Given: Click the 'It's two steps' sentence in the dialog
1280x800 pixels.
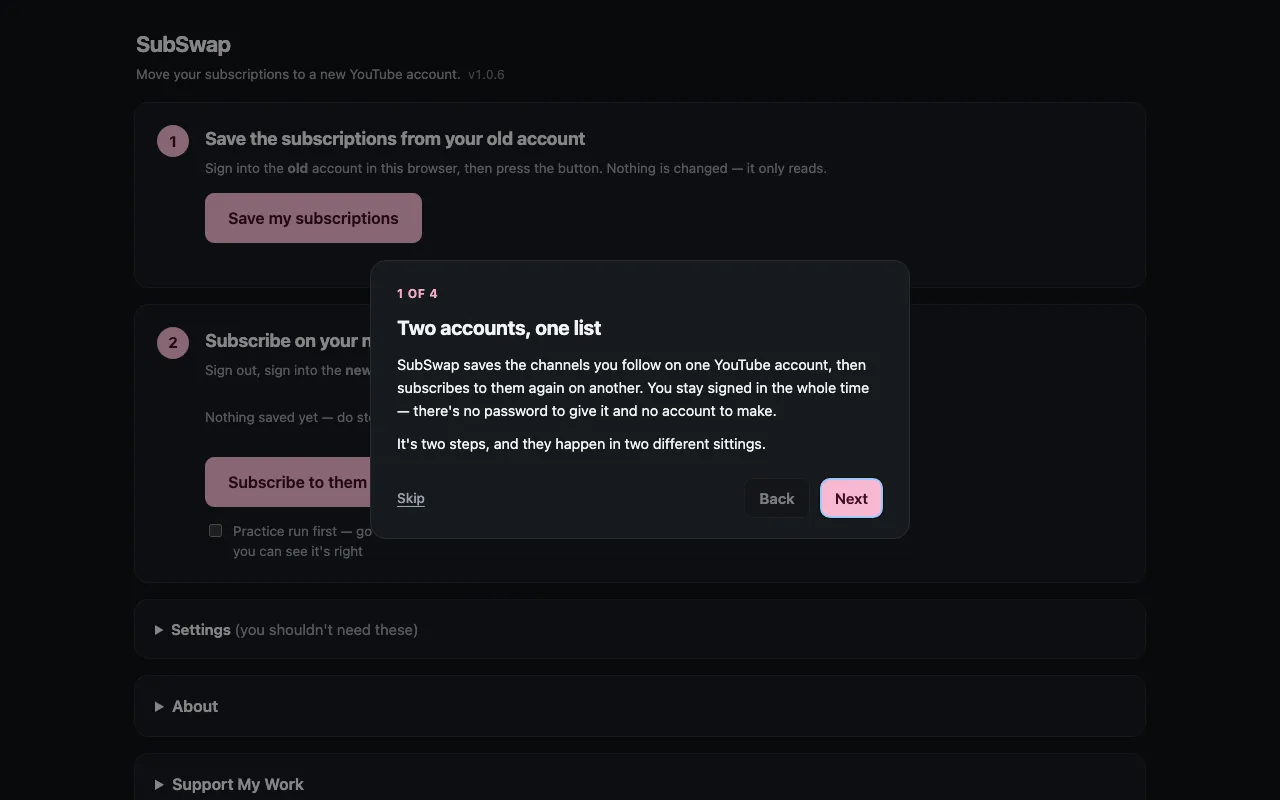Looking at the screenshot, I should [x=581, y=443].
